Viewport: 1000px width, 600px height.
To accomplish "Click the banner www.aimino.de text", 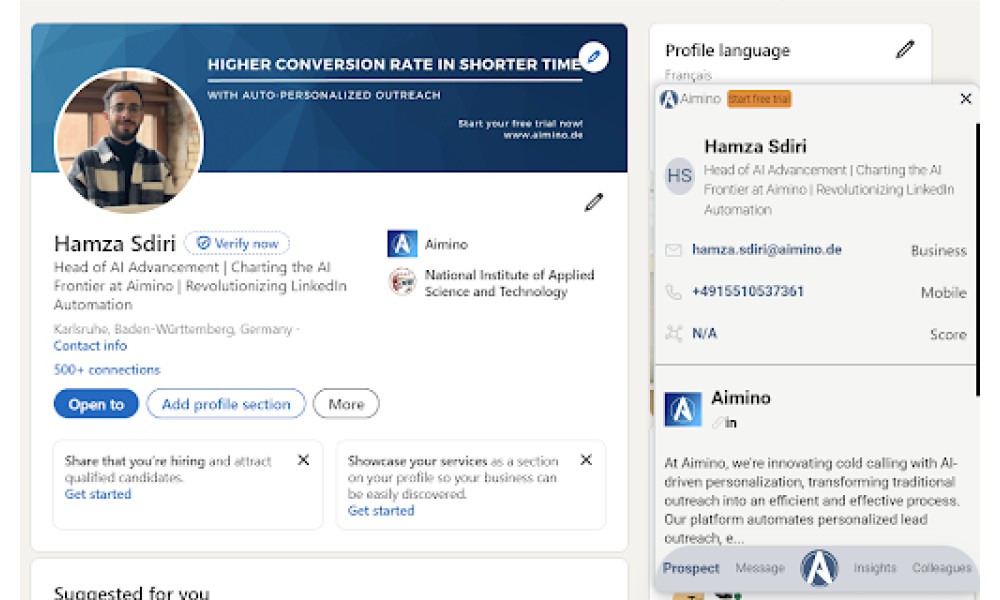I will (x=543, y=135).
